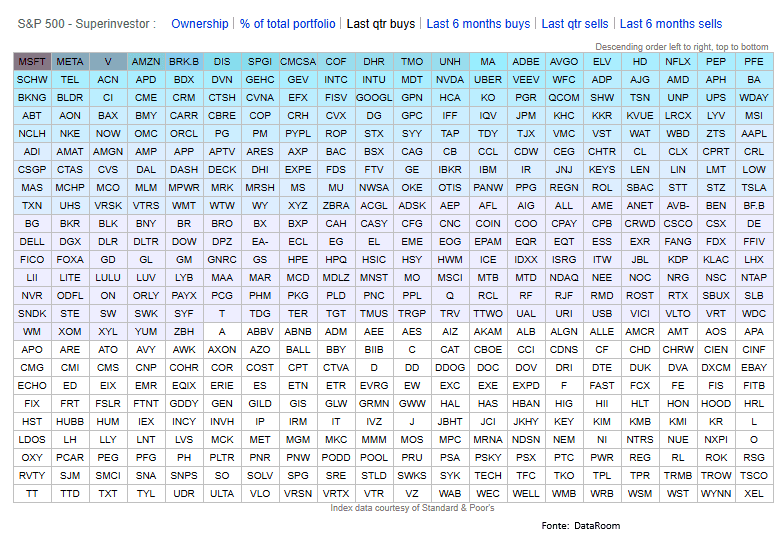
Task: Select the TT ticker cell
Action: [32, 493]
